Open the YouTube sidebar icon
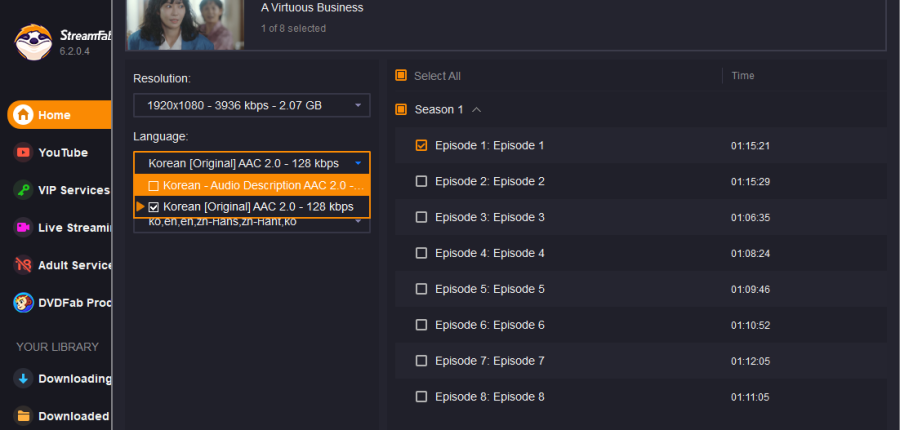 pyautogui.click(x=22, y=153)
